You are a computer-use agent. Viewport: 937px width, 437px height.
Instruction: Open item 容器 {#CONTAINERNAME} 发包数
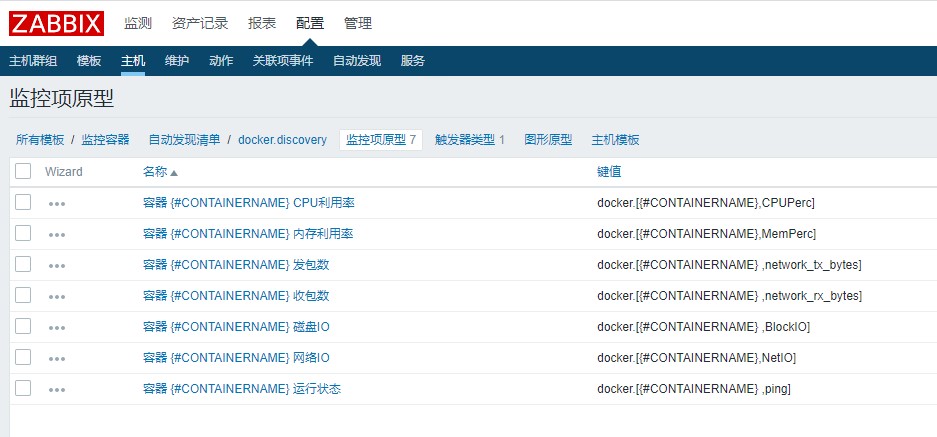(x=236, y=265)
